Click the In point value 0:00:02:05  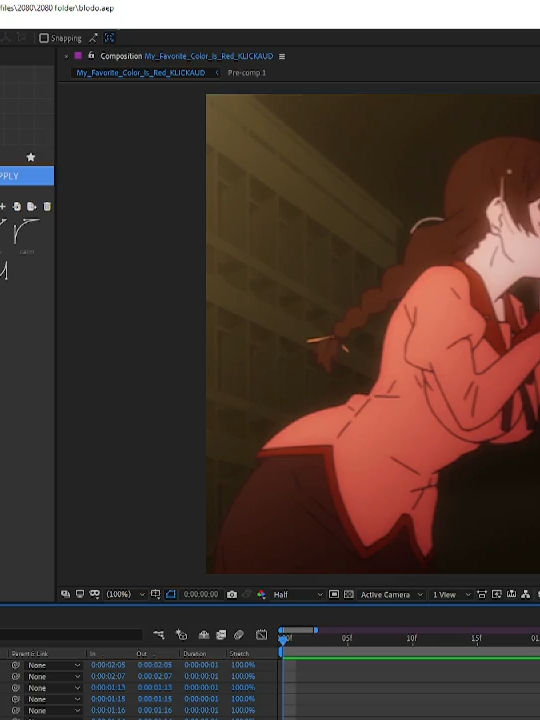(x=108, y=665)
